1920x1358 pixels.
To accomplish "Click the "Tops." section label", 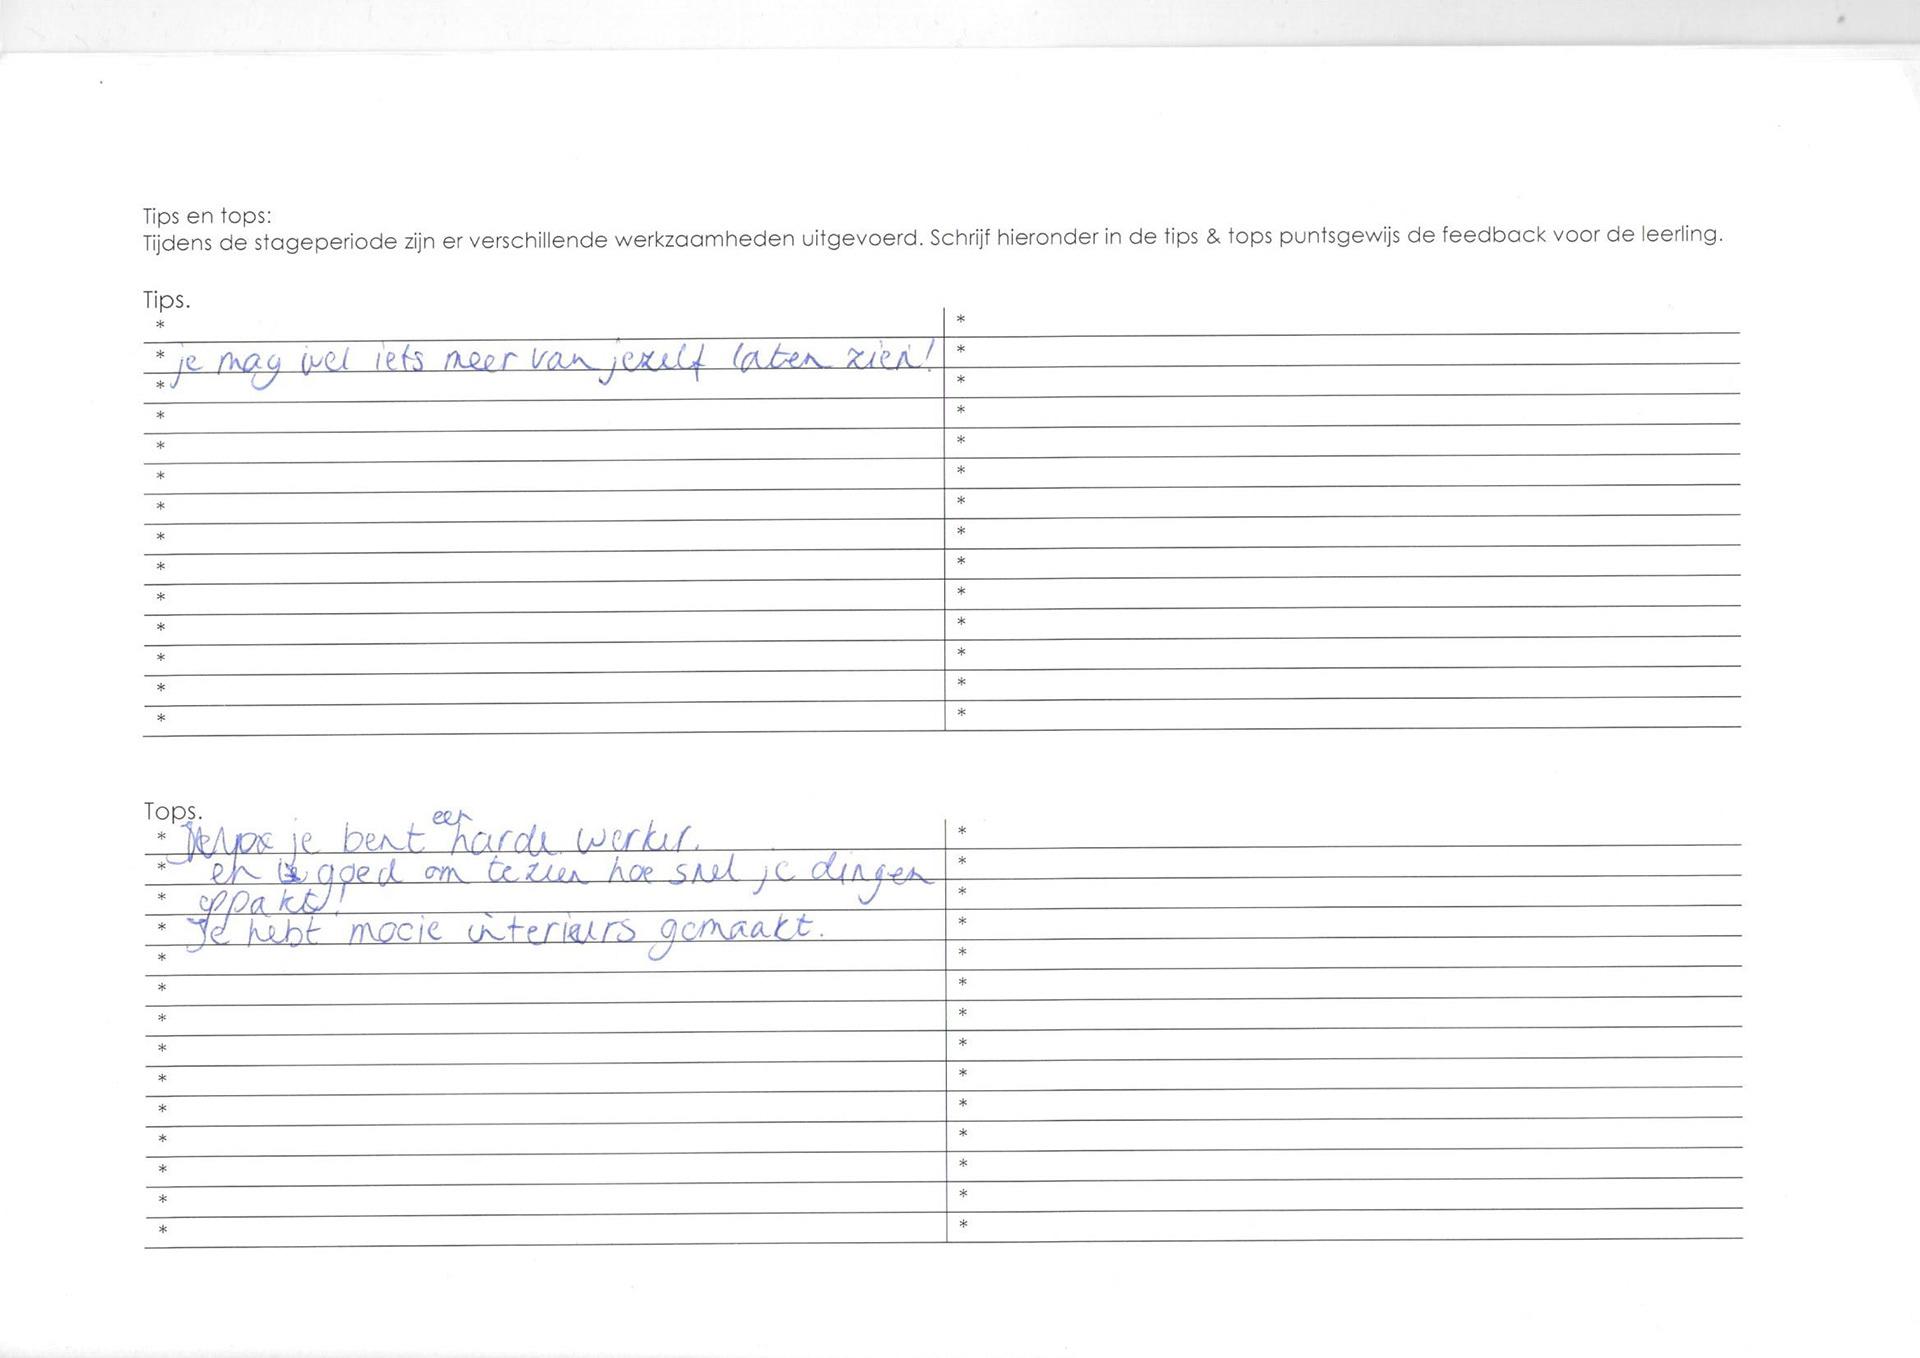I will point(172,811).
